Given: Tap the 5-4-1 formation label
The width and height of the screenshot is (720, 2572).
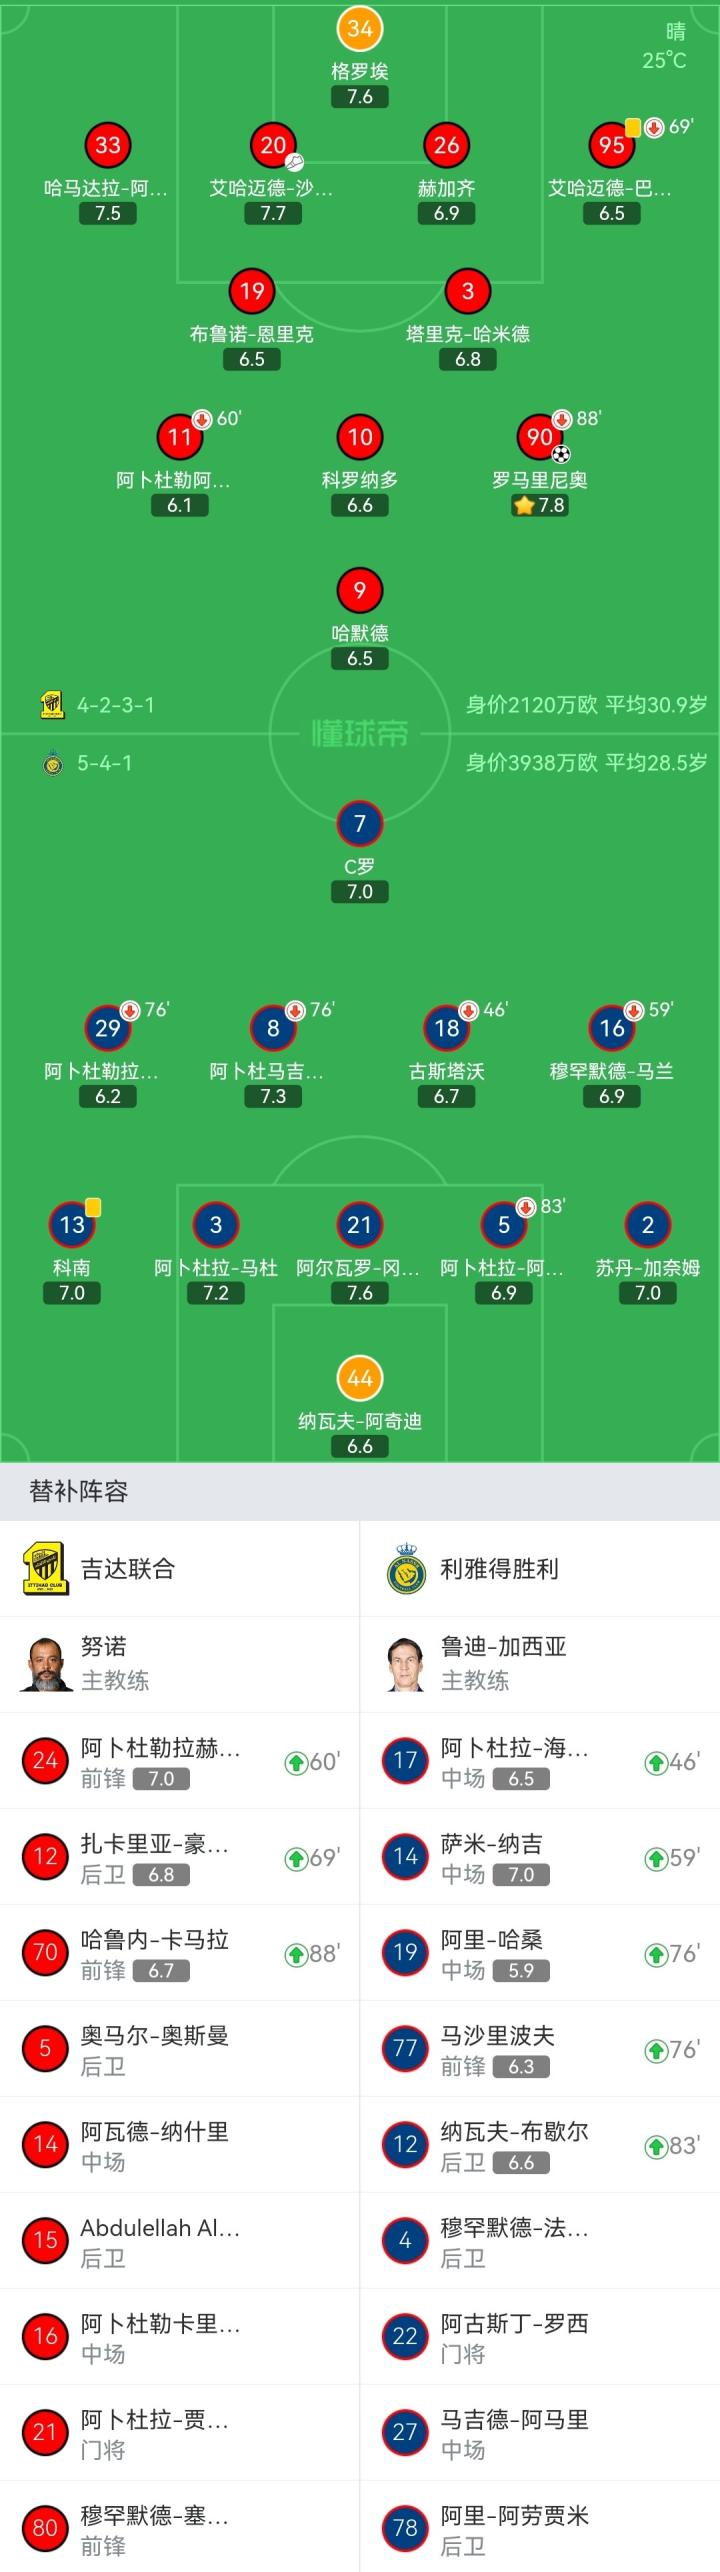Looking at the screenshot, I should click(104, 763).
